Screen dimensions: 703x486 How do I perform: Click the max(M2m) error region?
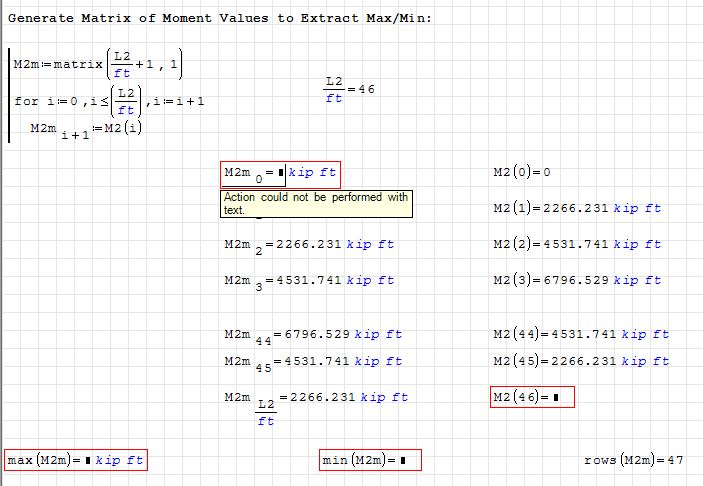76,460
